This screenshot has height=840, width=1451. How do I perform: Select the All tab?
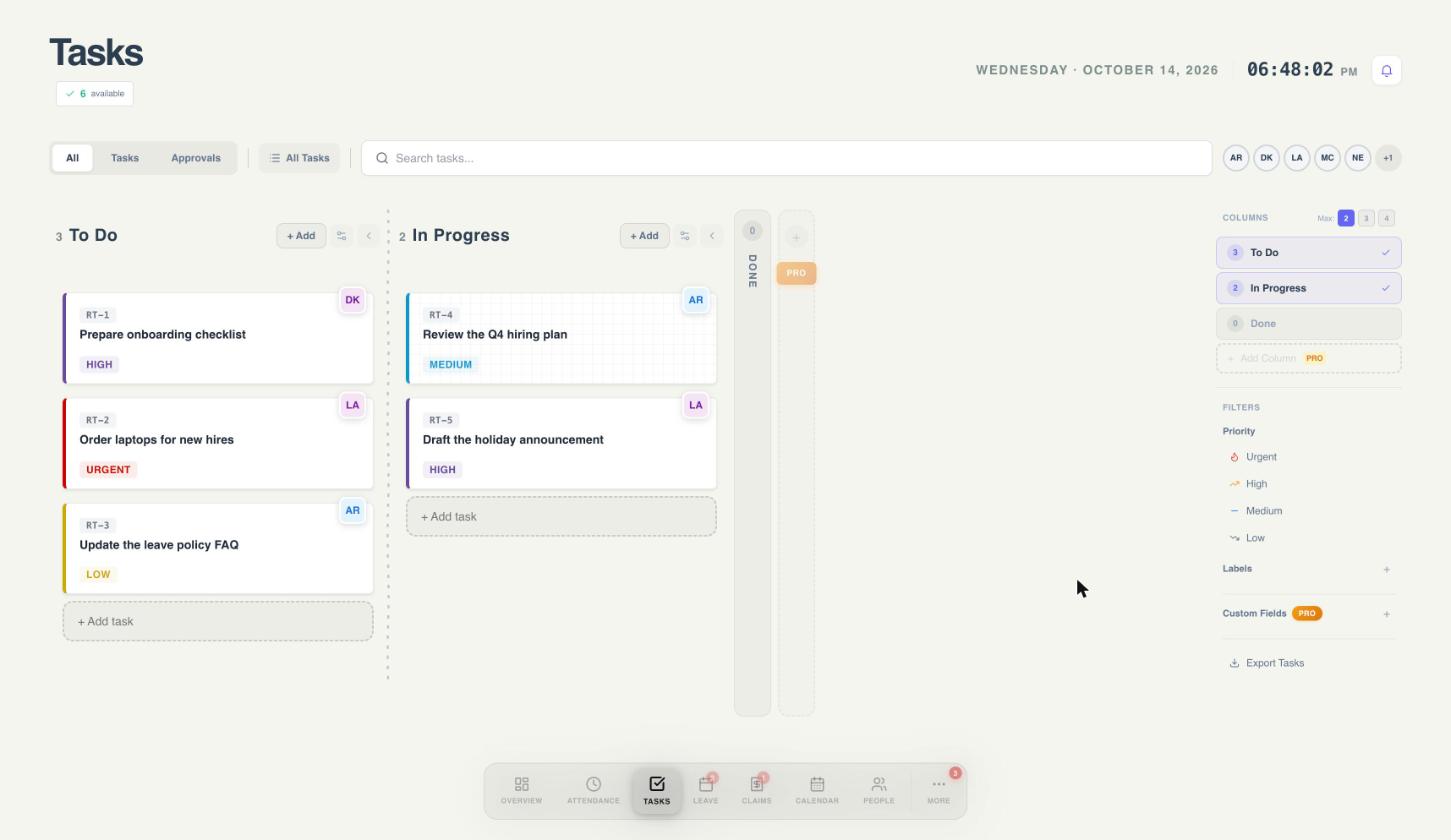pyautogui.click(x=72, y=158)
